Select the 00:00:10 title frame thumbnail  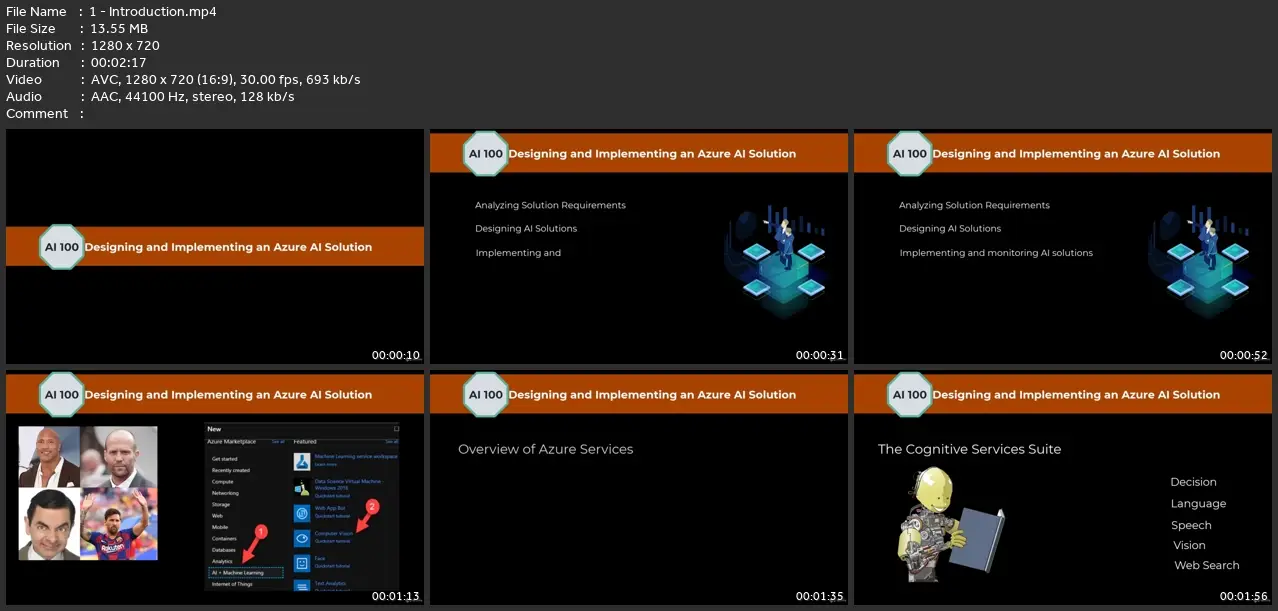pos(215,246)
